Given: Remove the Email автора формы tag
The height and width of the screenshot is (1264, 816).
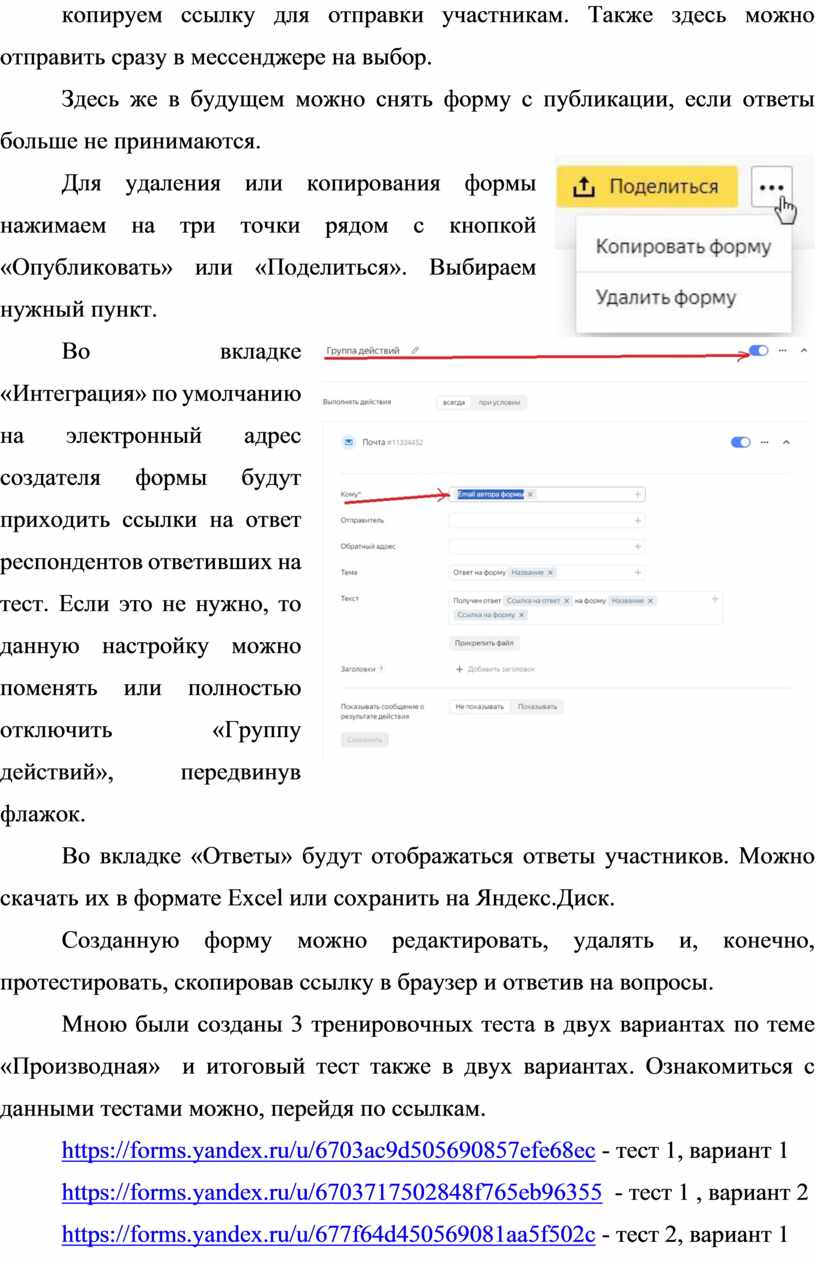Looking at the screenshot, I should (530, 494).
